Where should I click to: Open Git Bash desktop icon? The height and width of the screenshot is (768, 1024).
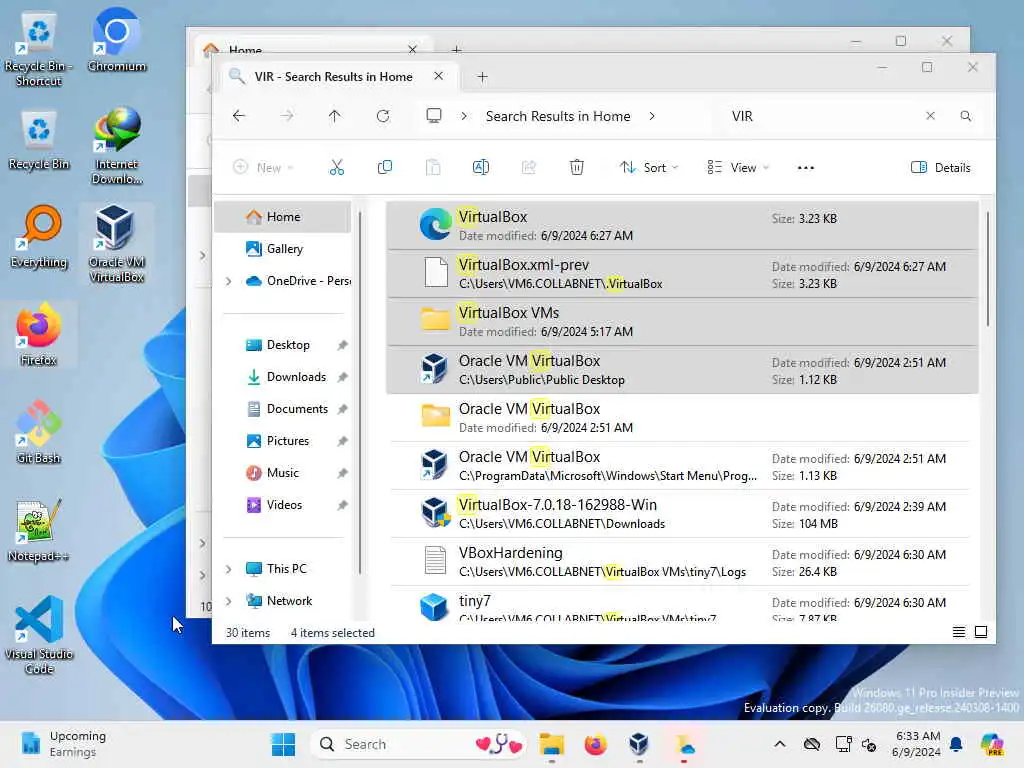point(39,432)
